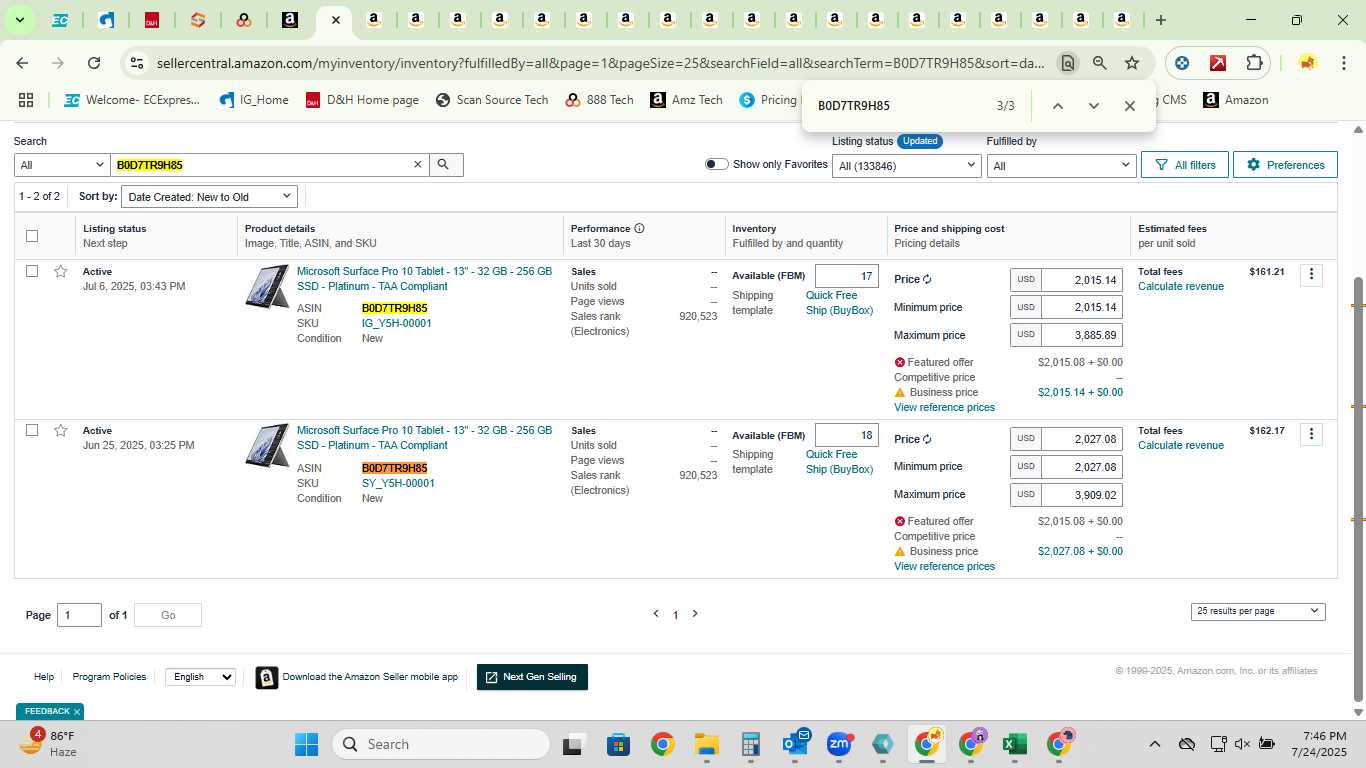Select all listings checkbox in header

click(32, 236)
